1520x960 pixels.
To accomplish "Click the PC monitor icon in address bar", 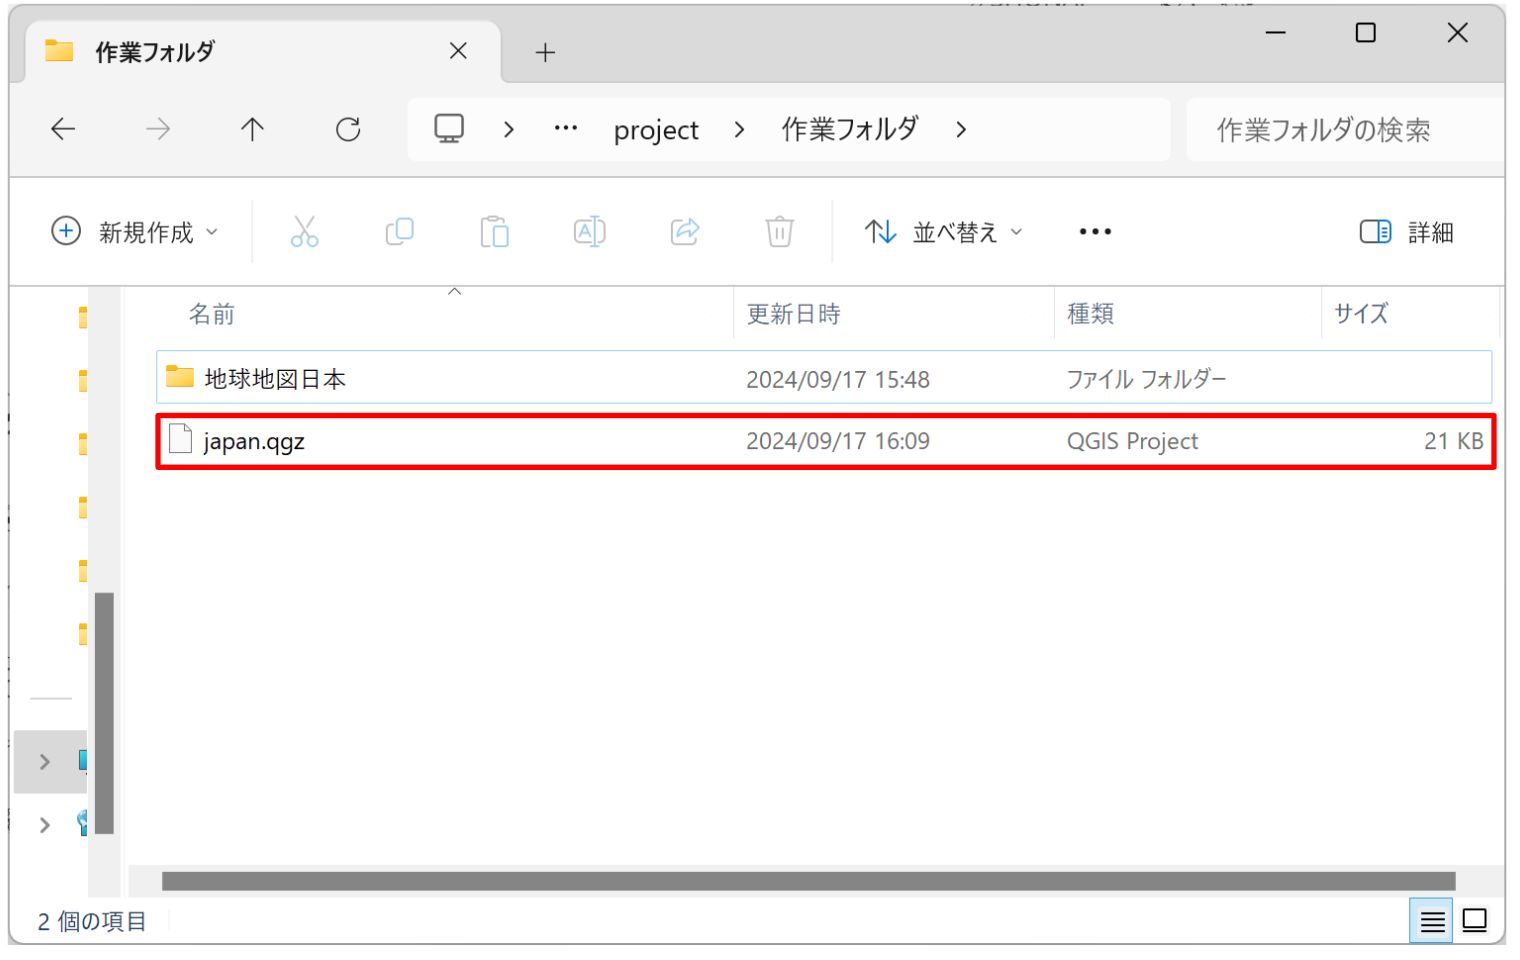I will pyautogui.click(x=449, y=129).
